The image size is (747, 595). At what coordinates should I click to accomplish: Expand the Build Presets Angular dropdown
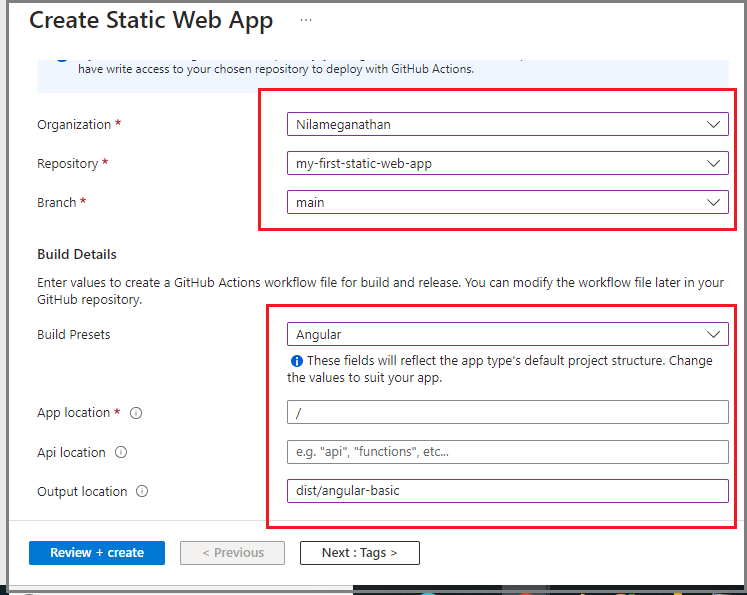[x=507, y=334]
